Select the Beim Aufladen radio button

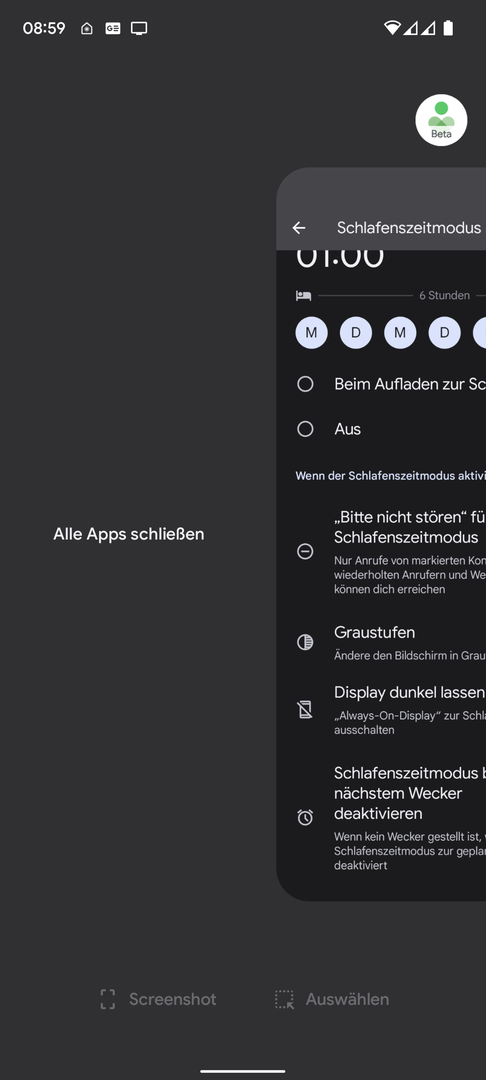click(x=305, y=384)
